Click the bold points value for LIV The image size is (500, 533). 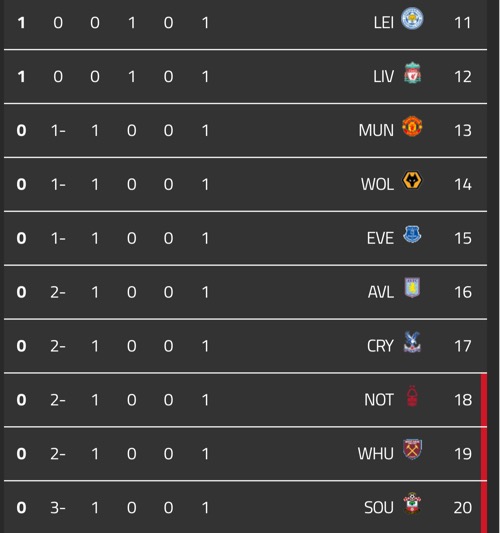21,76
